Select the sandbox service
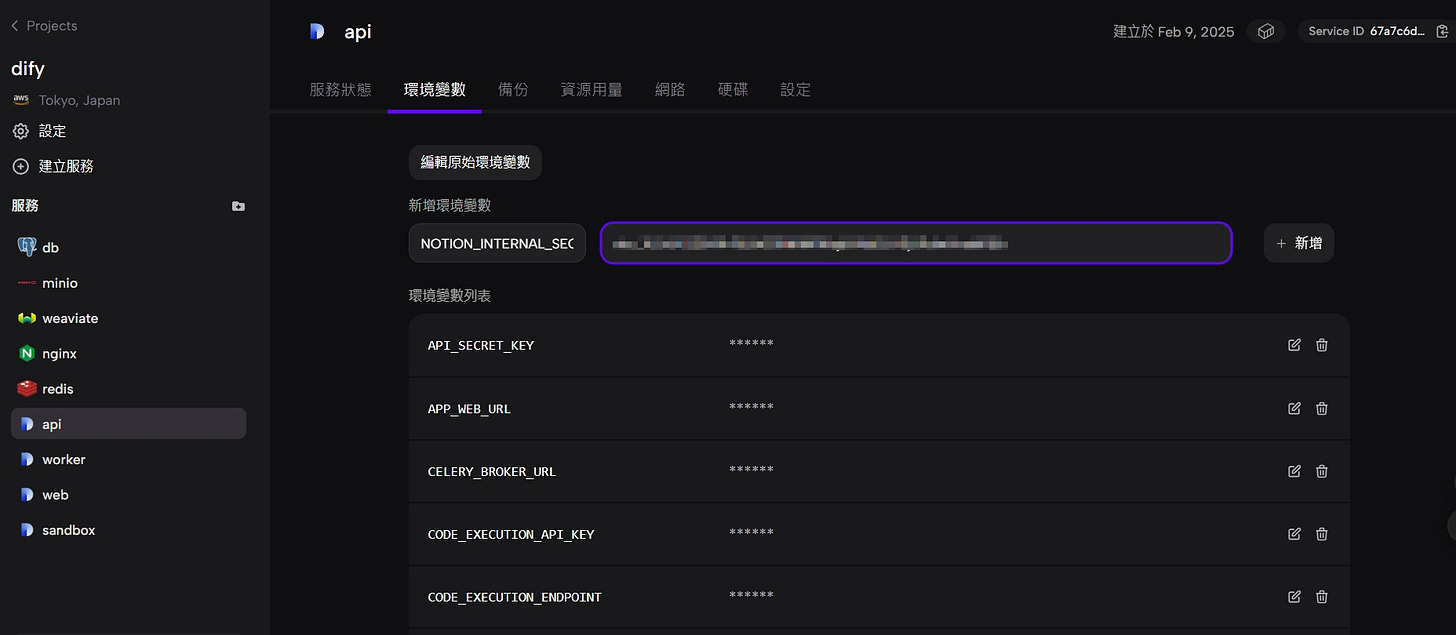The width and height of the screenshot is (1456, 635). pos(128,530)
